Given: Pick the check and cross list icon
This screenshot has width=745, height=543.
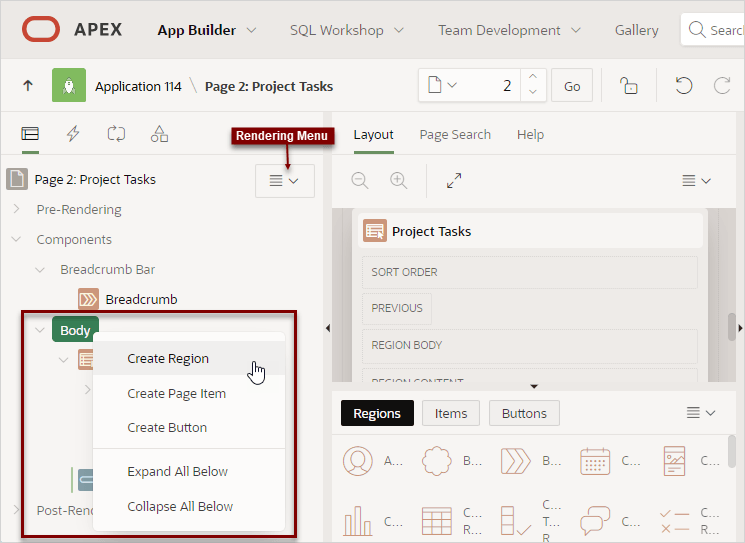Looking at the screenshot, I should tap(674, 521).
